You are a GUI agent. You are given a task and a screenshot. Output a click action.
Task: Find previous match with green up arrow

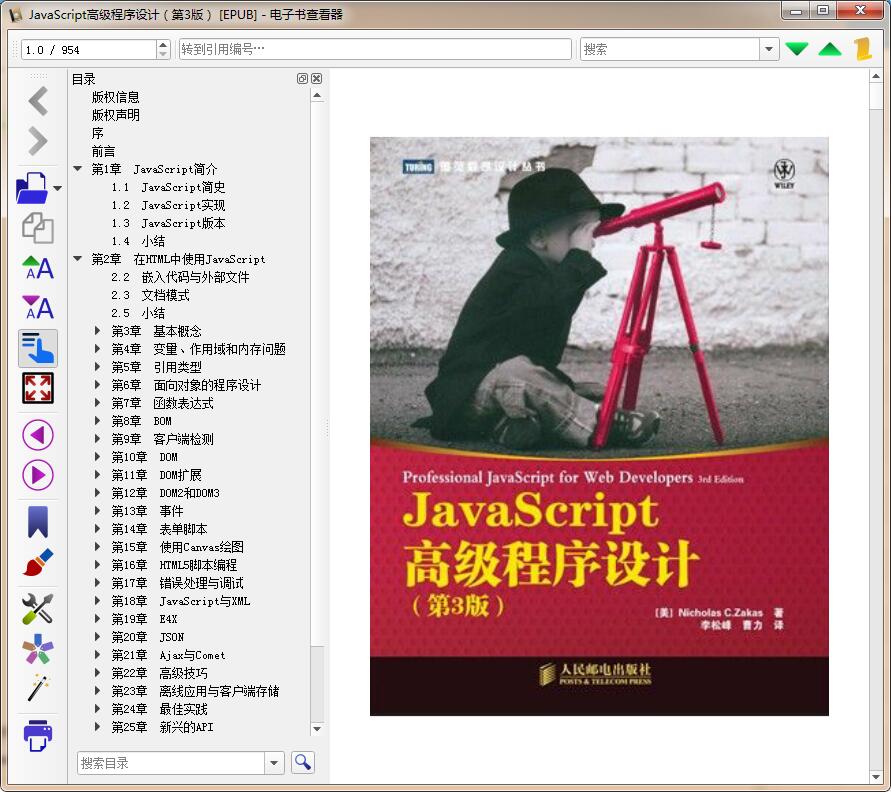pyautogui.click(x=830, y=49)
